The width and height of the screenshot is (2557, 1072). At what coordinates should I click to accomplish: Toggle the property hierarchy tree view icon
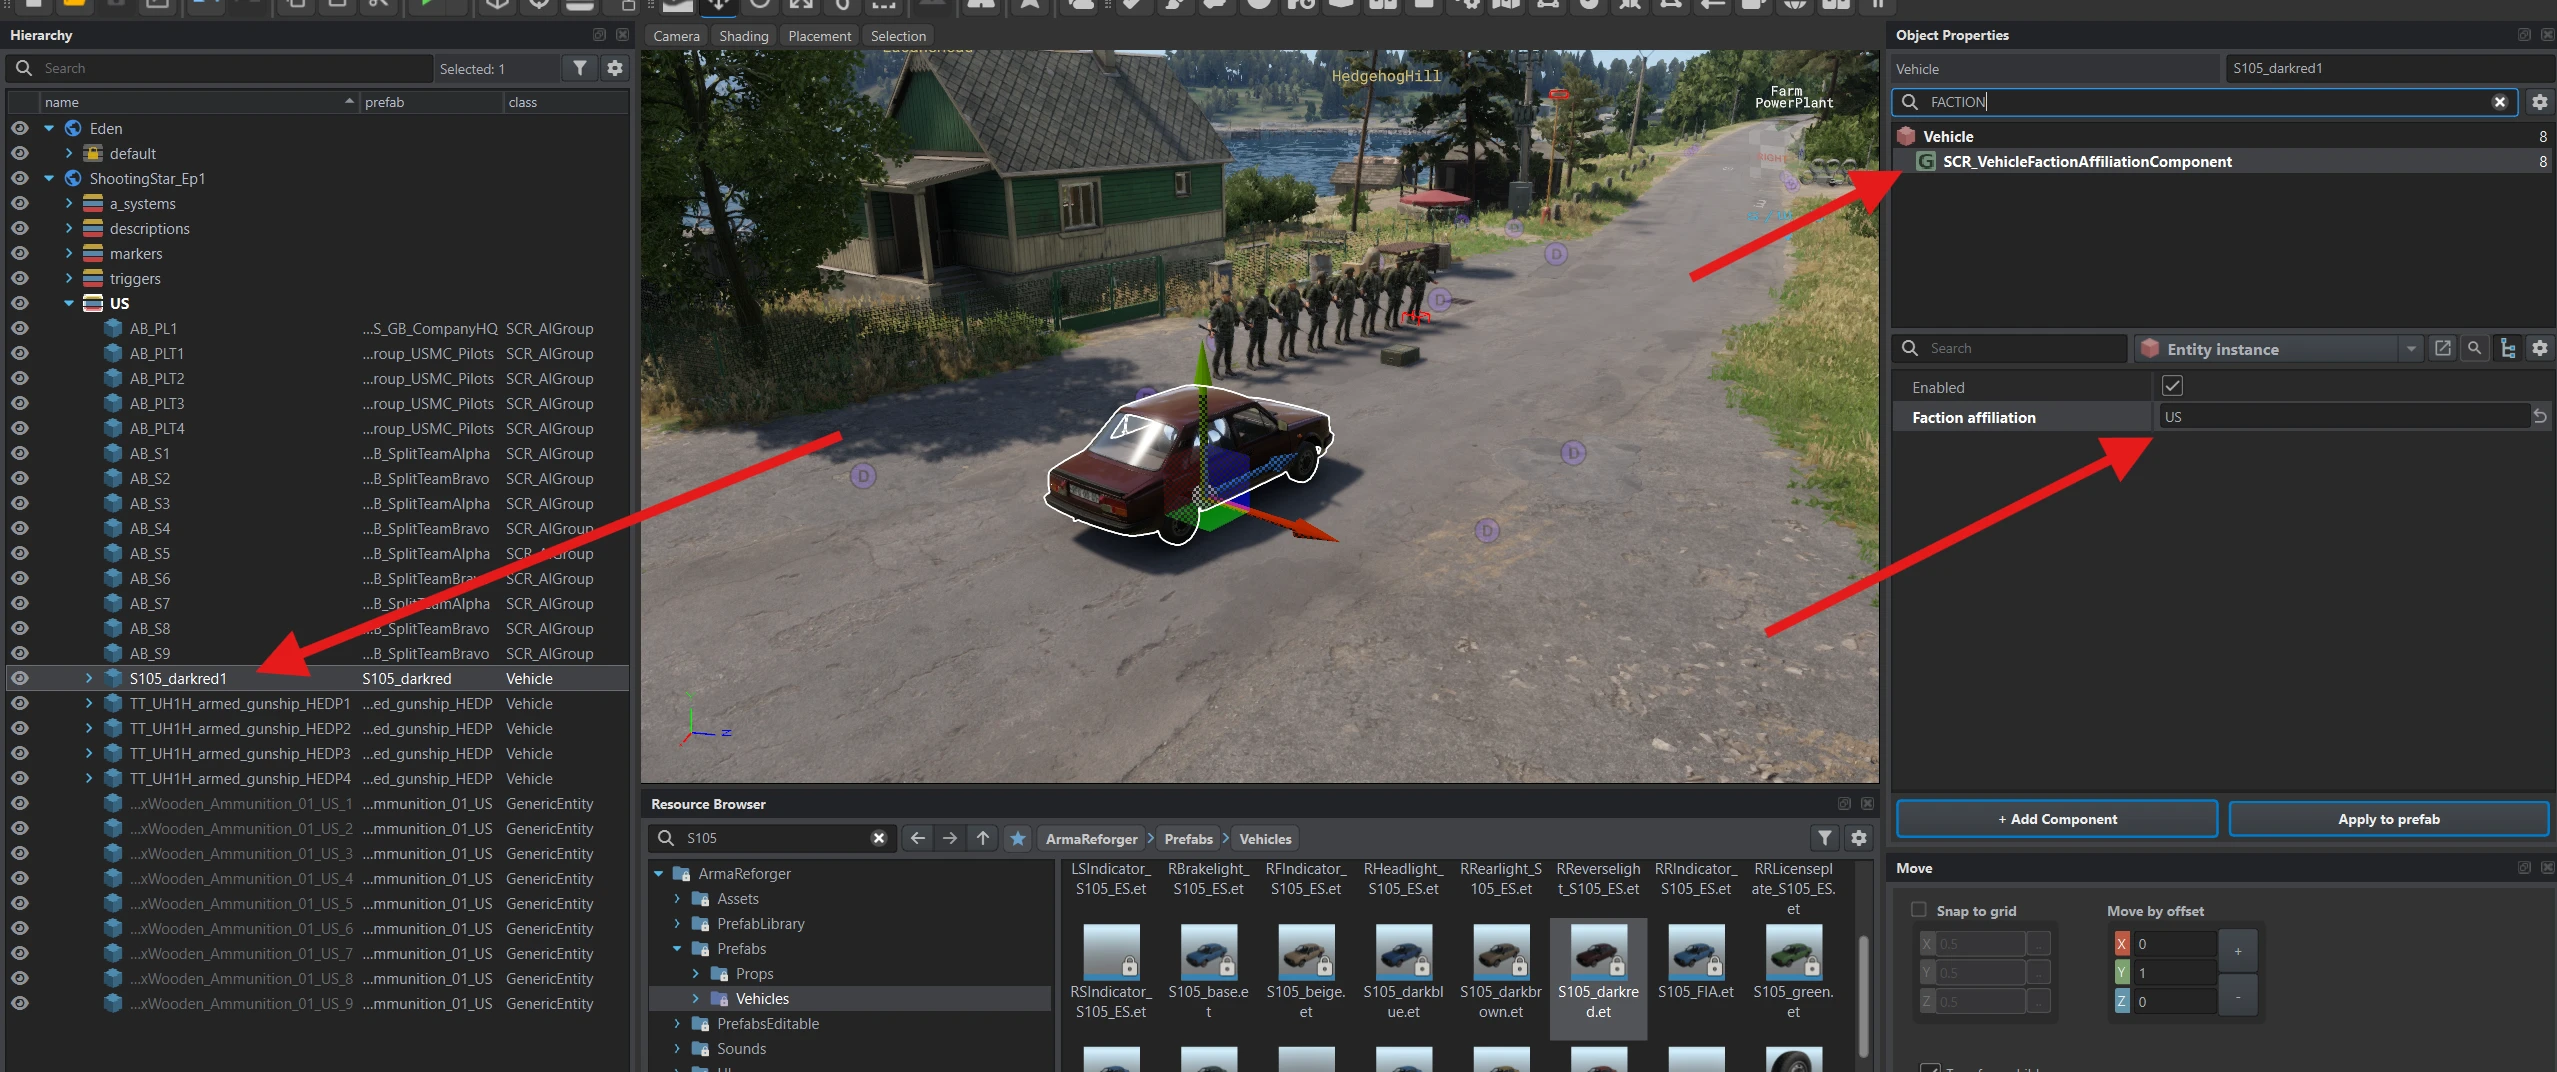tap(2507, 348)
